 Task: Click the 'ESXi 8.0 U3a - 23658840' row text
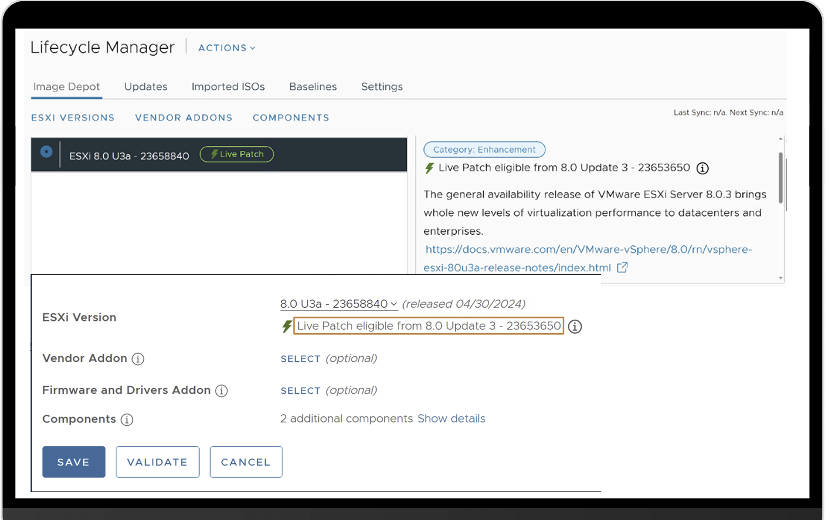tap(129, 156)
